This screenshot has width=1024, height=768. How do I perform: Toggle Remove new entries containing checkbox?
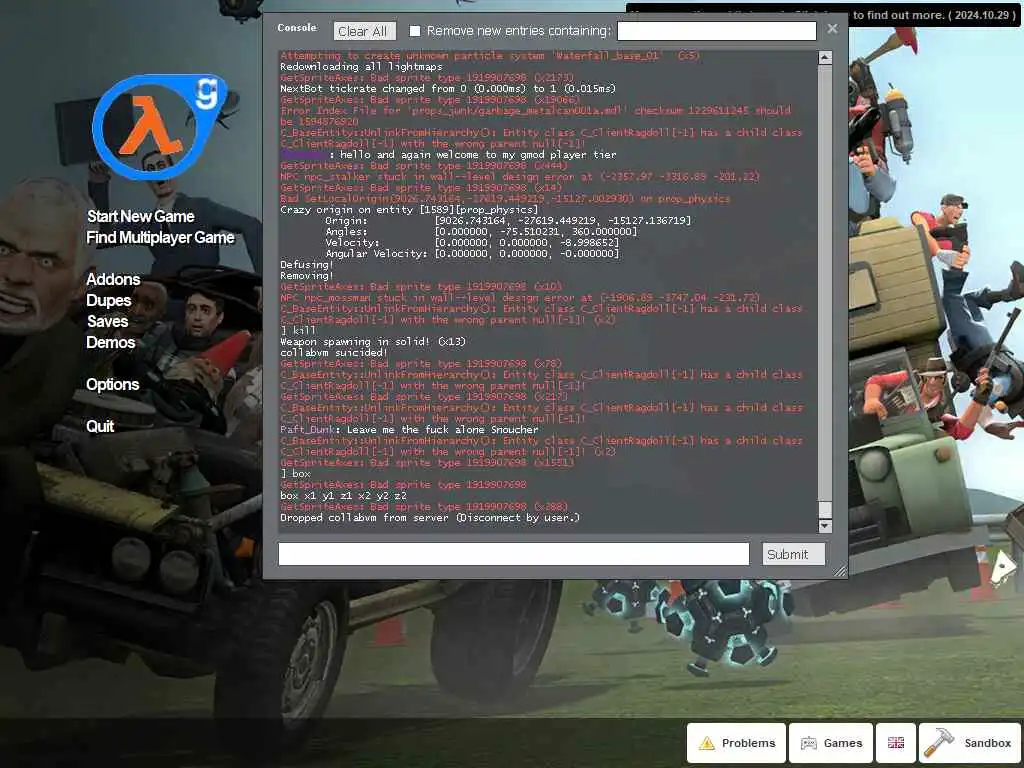pyautogui.click(x=415, y=31)
